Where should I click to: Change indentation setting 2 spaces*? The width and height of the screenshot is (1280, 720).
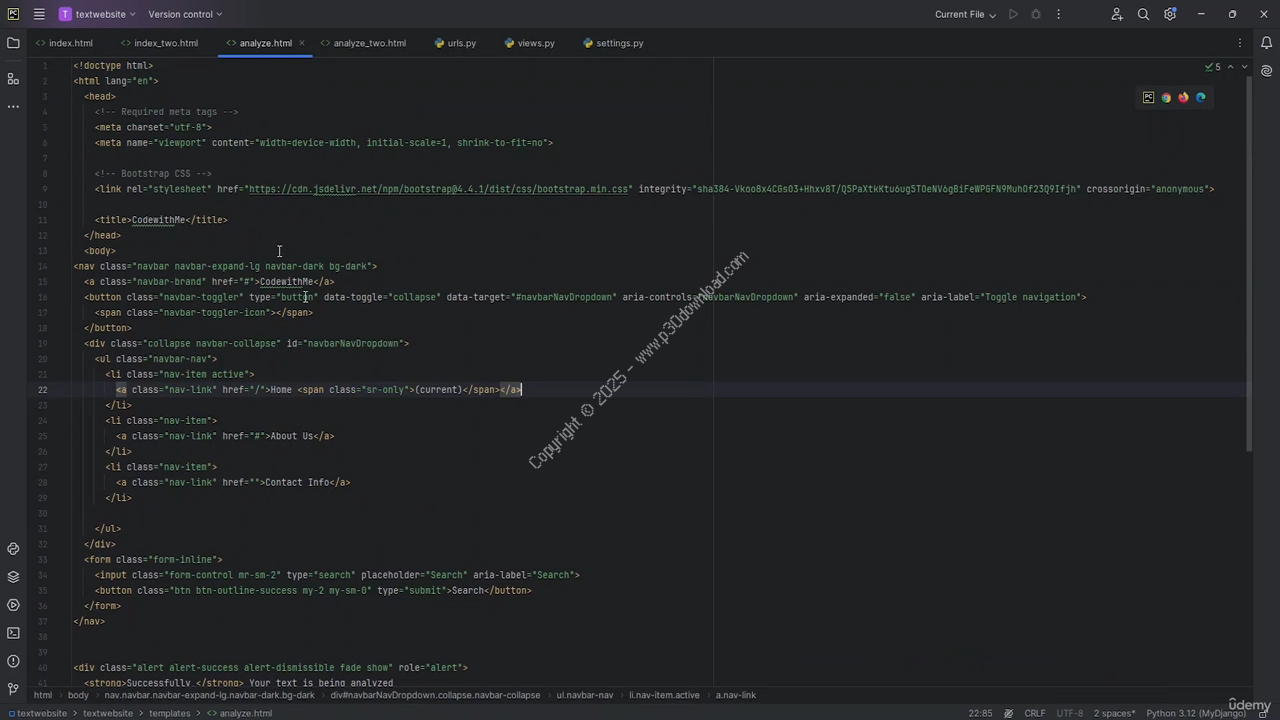coord(1115,713)
